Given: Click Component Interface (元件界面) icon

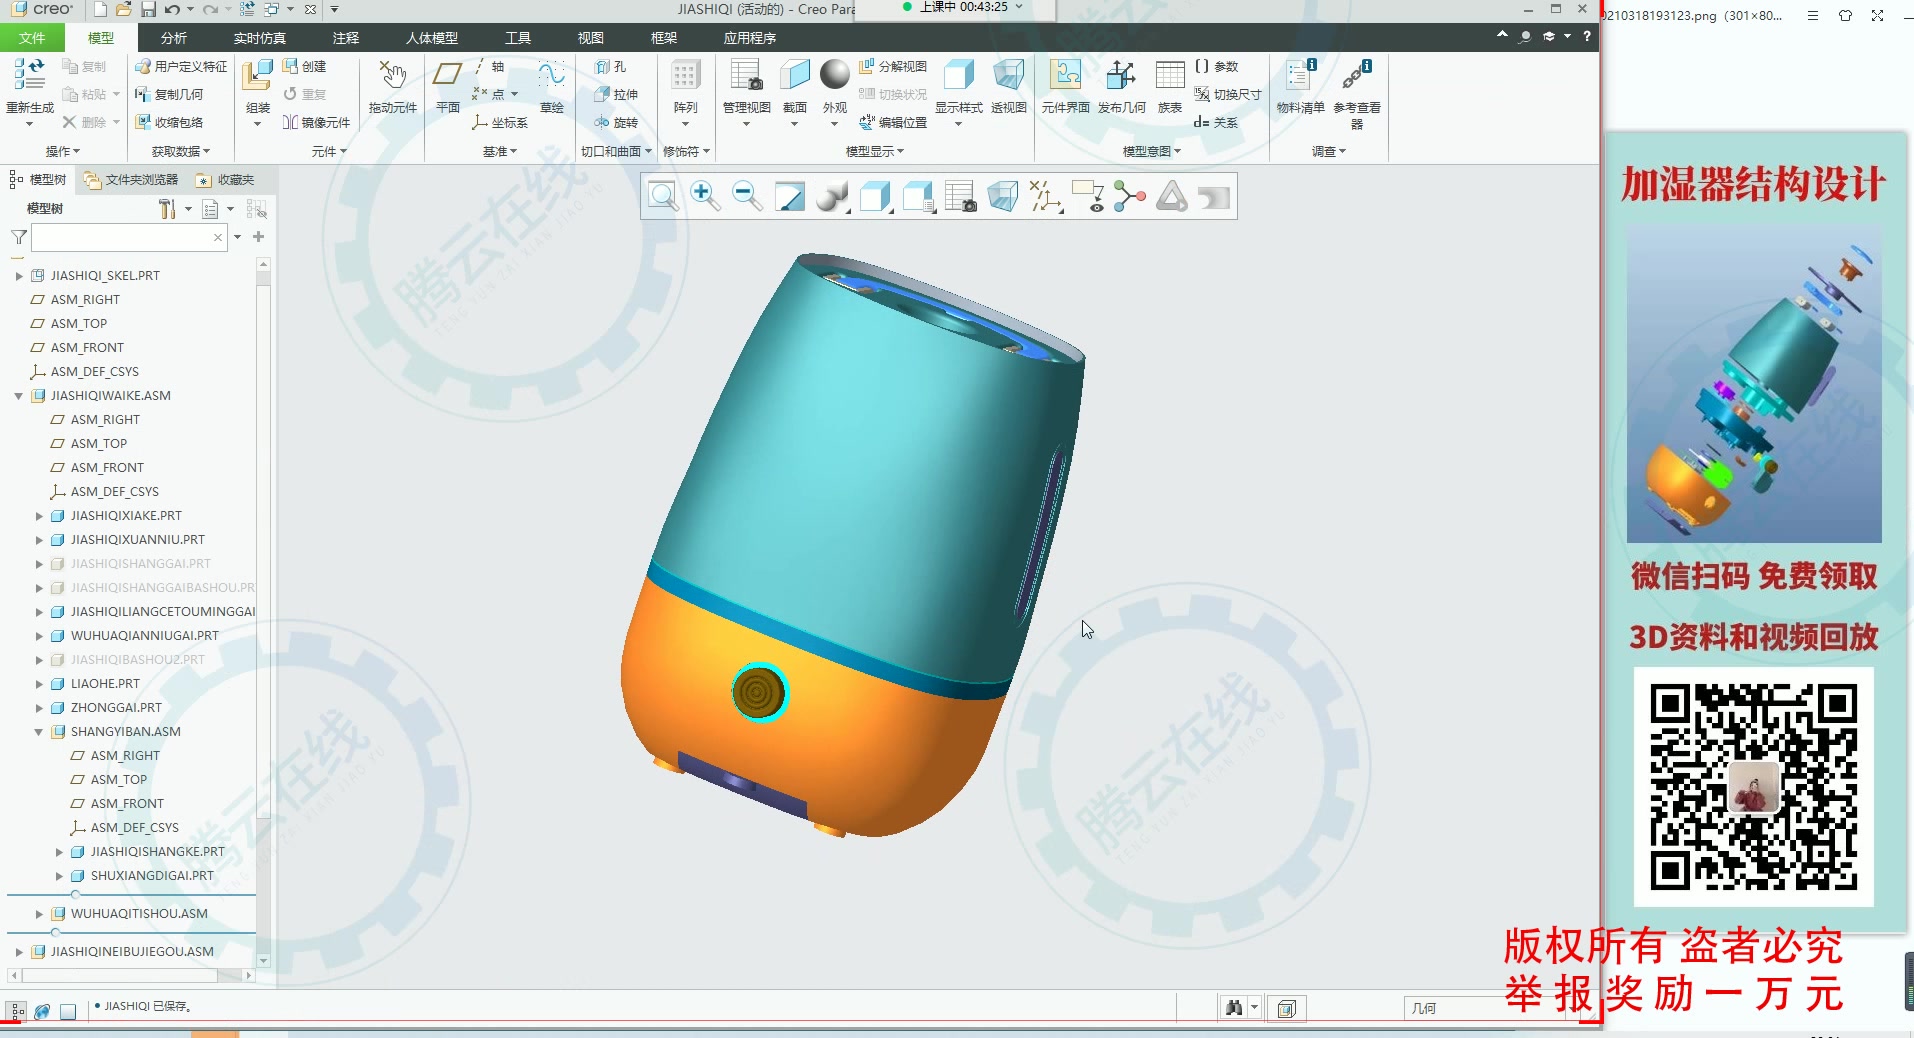Looking at the screenshot, I should coord(1065,76).
